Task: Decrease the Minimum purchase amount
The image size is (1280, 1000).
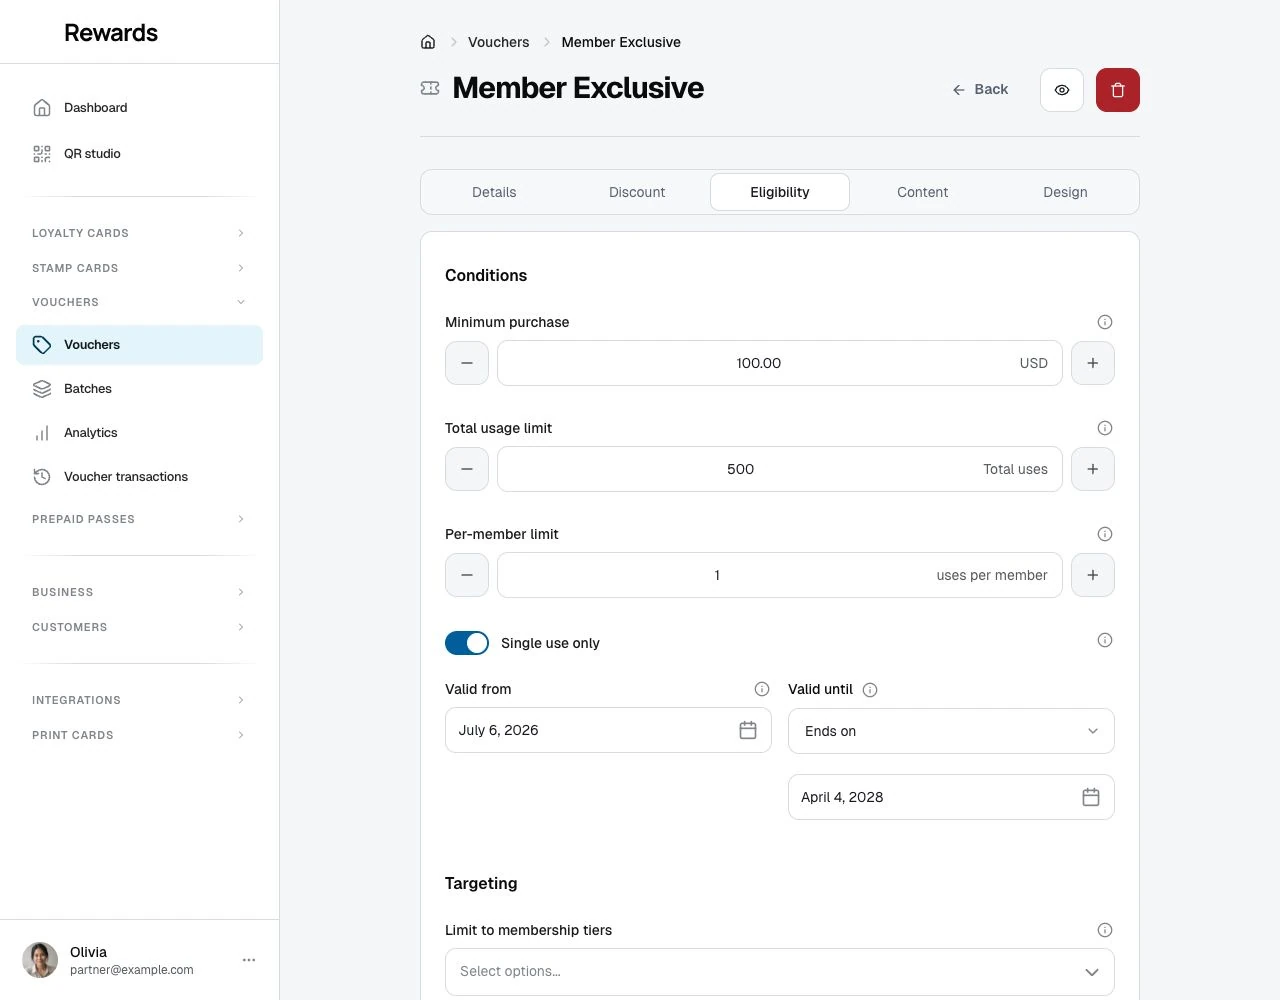Action: (x=467, y=363)
